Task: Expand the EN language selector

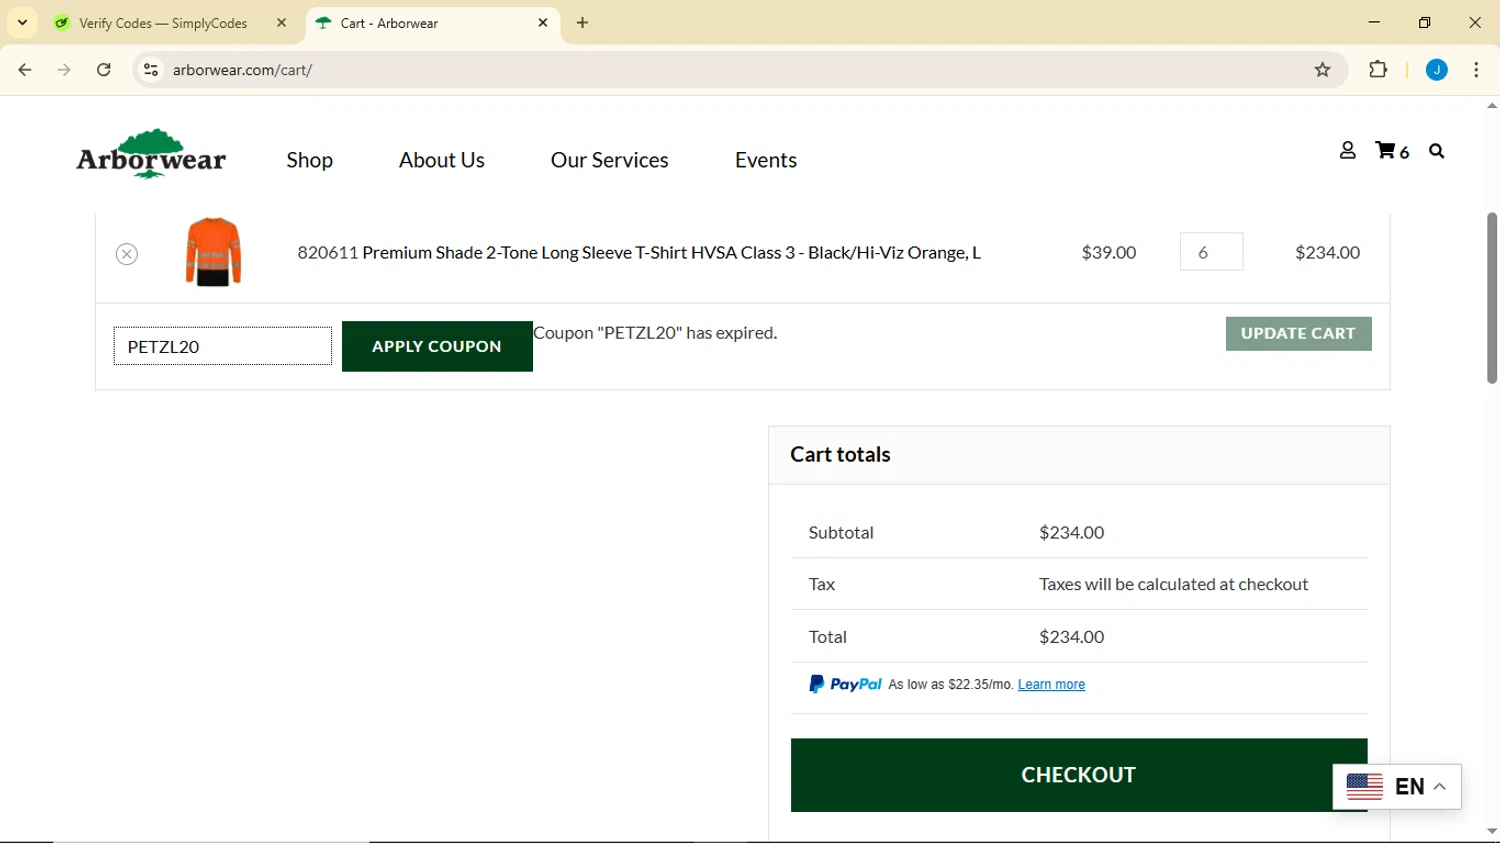Action: click(1397, 787)
